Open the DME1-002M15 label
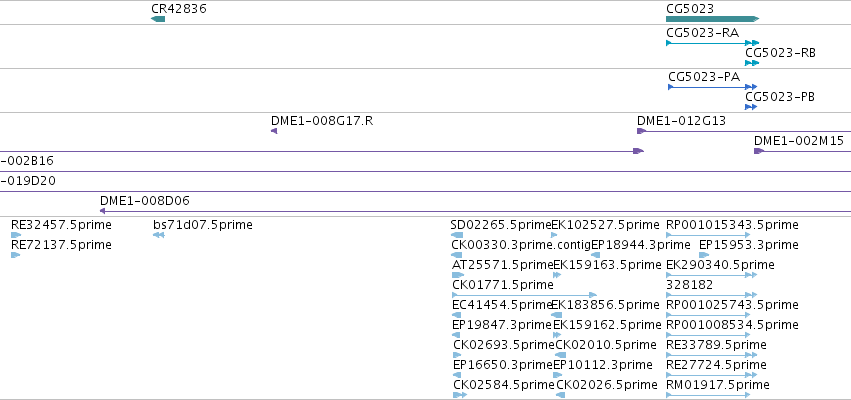Image resolution: width=851 pixels, height=400 pixels. (799, 141)
